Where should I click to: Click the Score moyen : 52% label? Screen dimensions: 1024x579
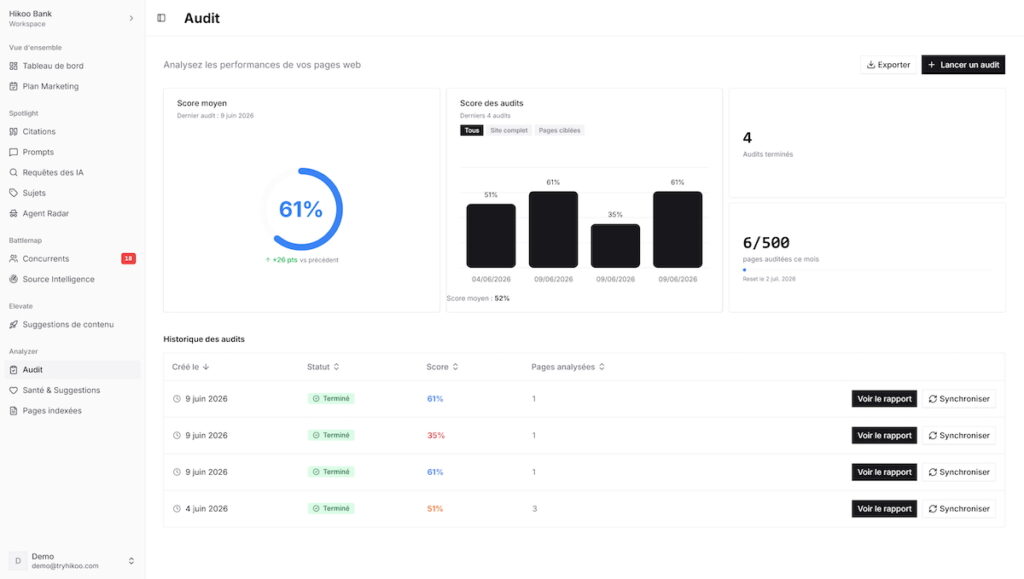478,298
